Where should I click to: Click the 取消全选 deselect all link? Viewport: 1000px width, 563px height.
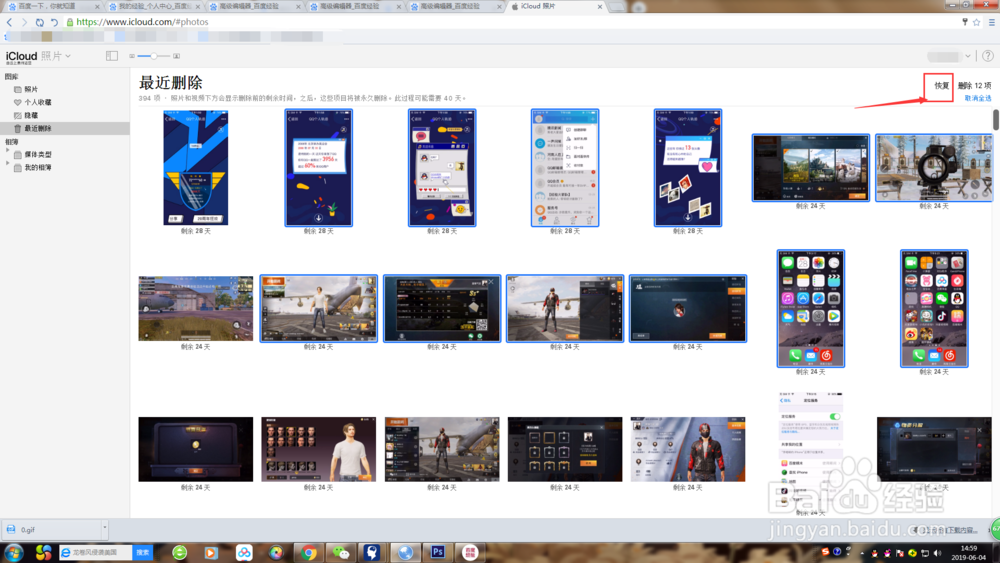click(x=978, y=98)
